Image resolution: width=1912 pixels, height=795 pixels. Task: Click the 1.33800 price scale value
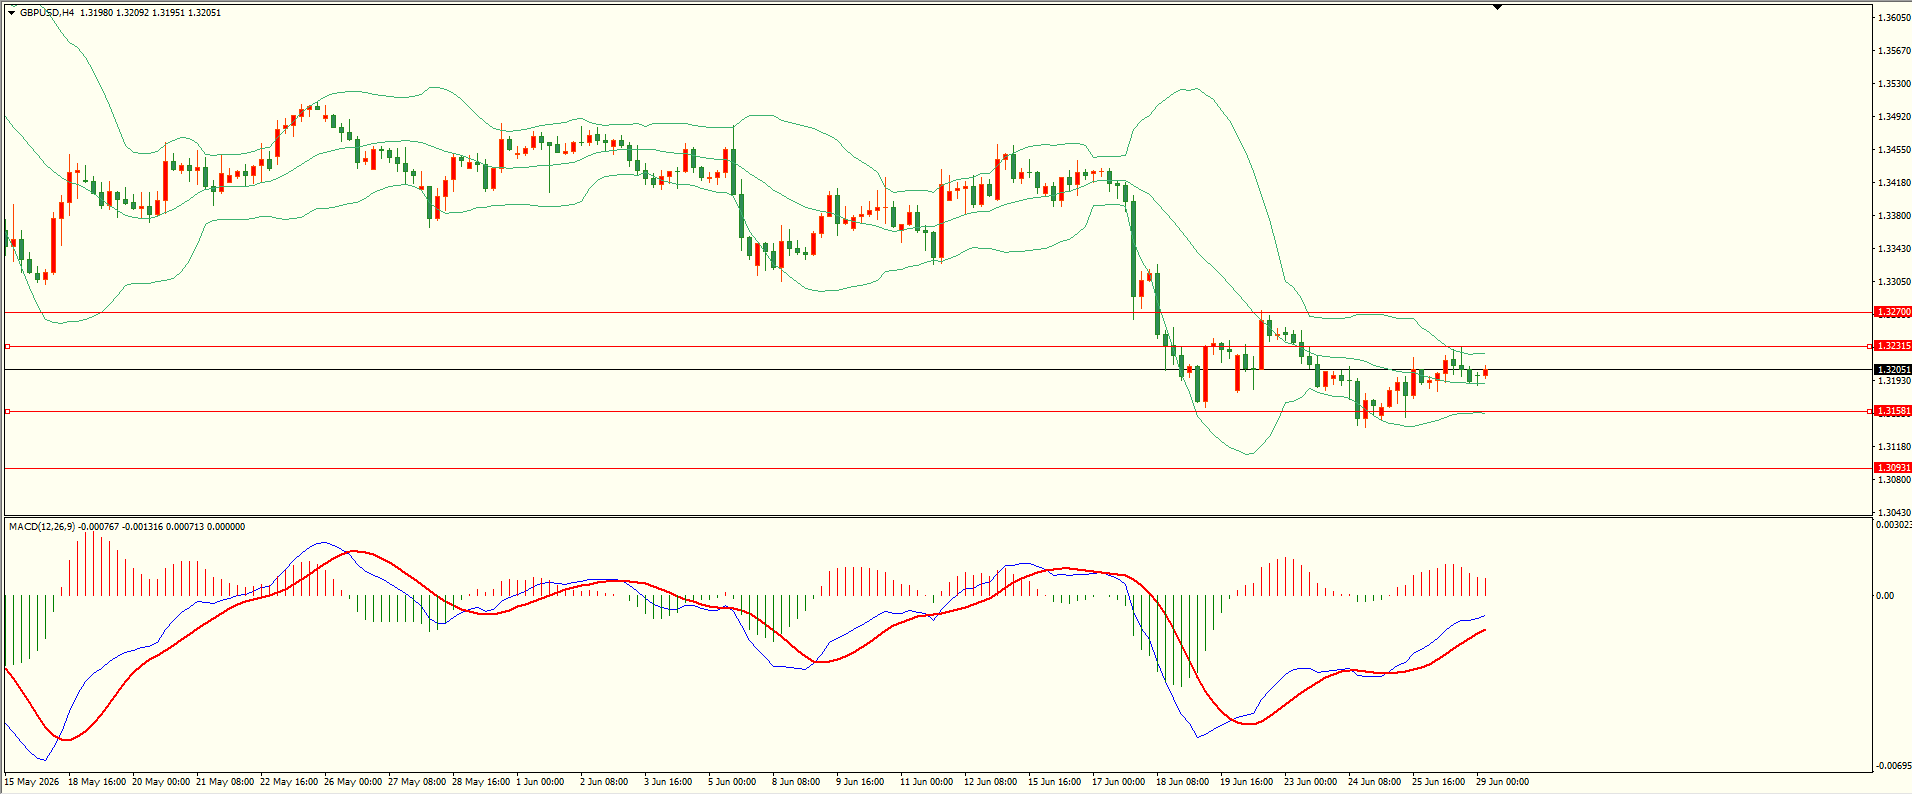(x=1894, y=216)
